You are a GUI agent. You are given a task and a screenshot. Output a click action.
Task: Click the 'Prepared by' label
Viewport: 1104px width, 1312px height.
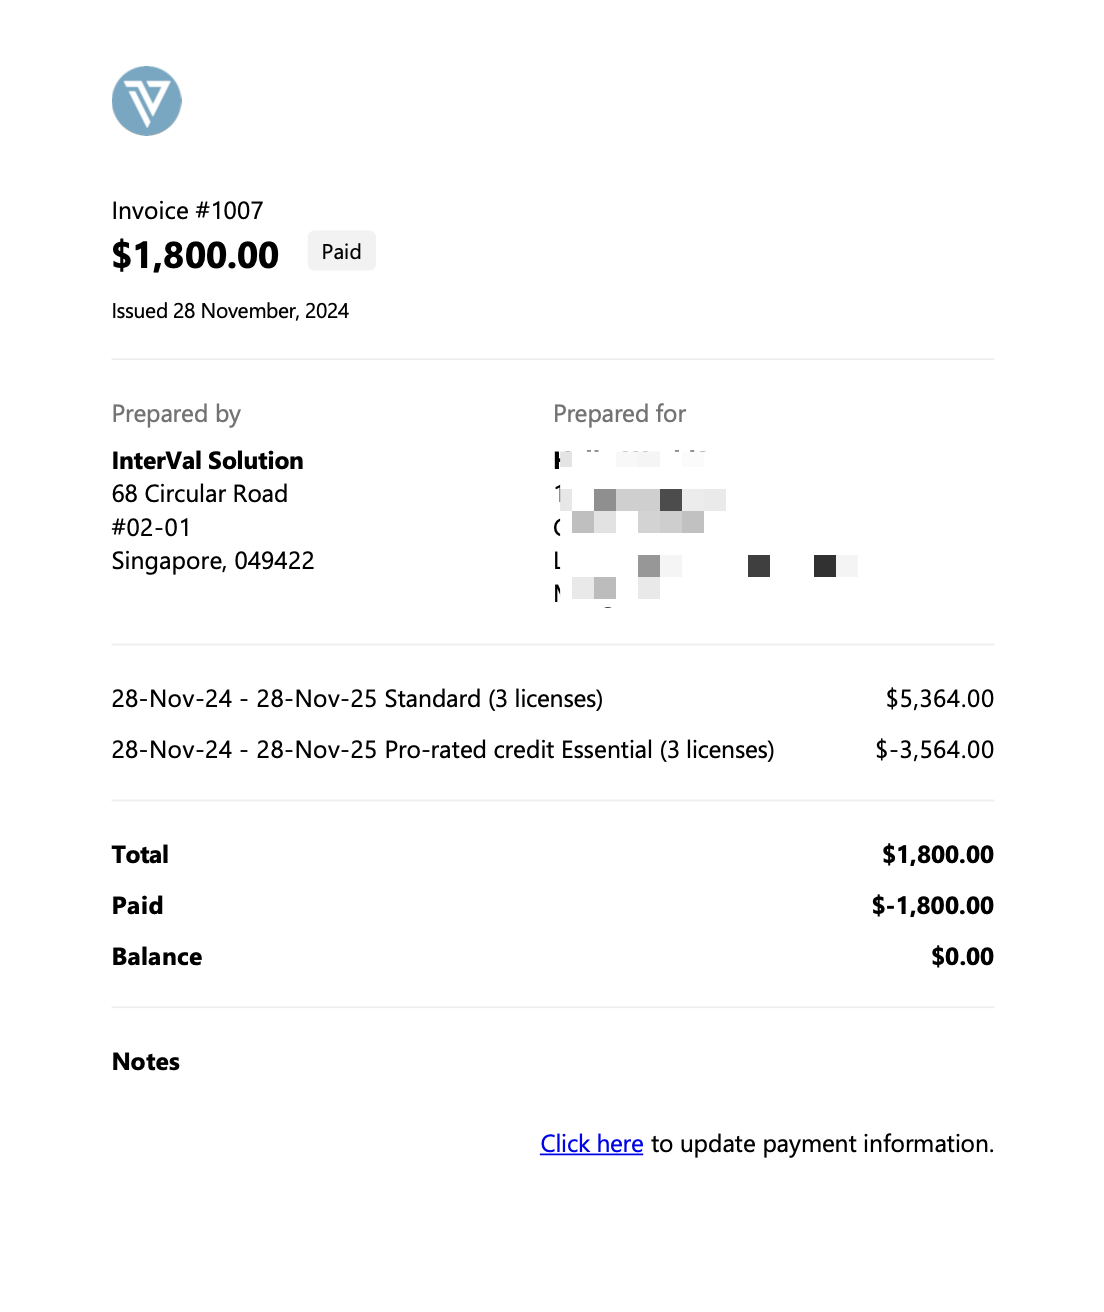pos(176,414)
